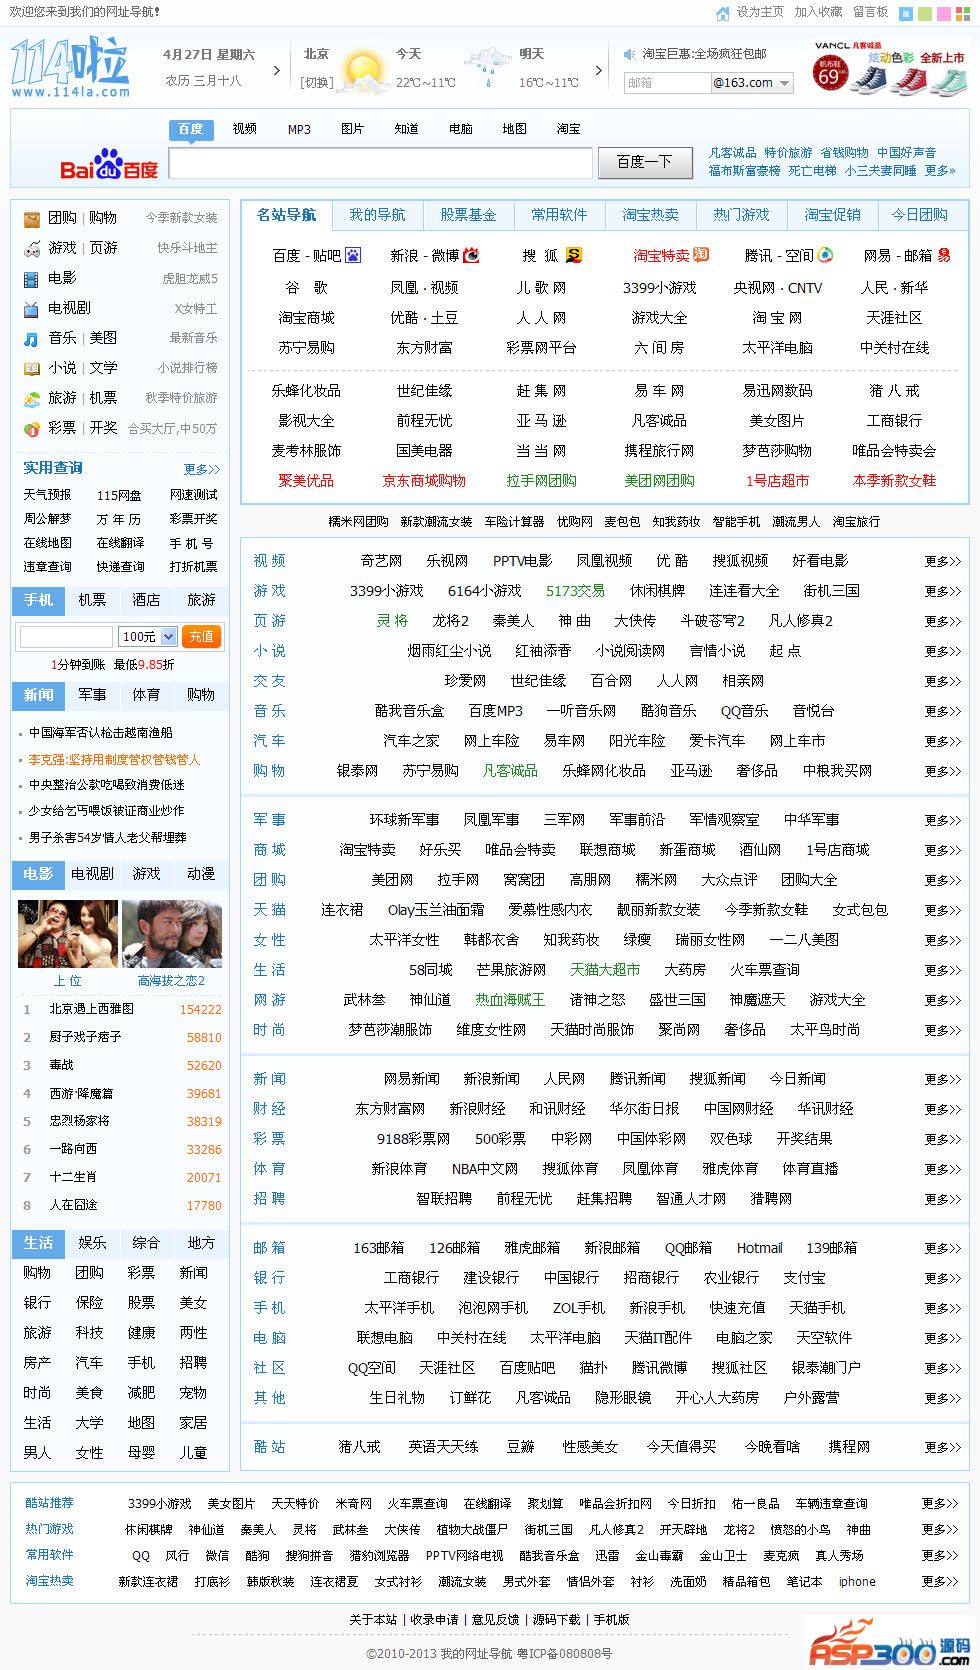Choose the pink theme color swatch
Image resolution: width=980 pixels, height=1670 pixels.
point(946,14)
